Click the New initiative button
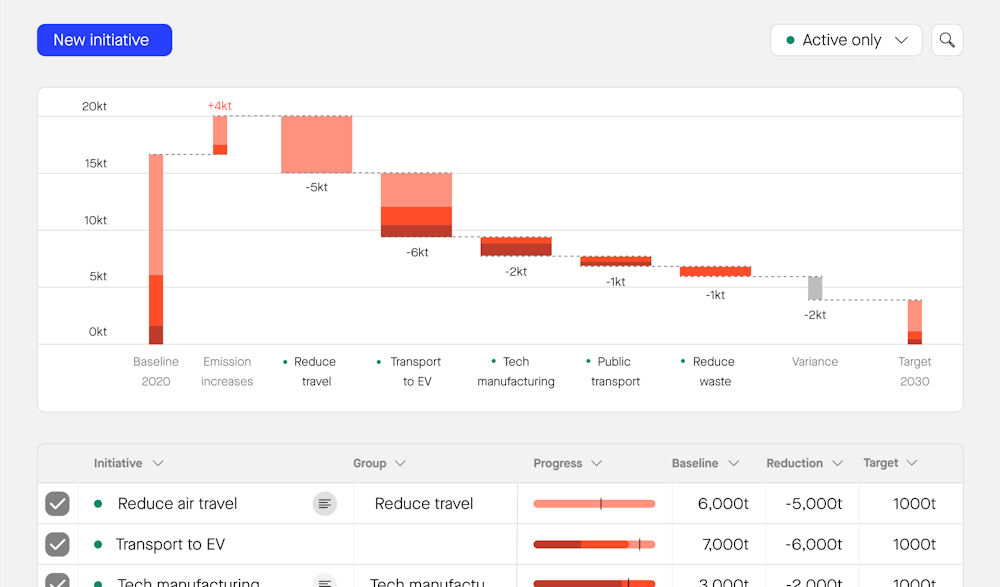 (x=104, y=40)
